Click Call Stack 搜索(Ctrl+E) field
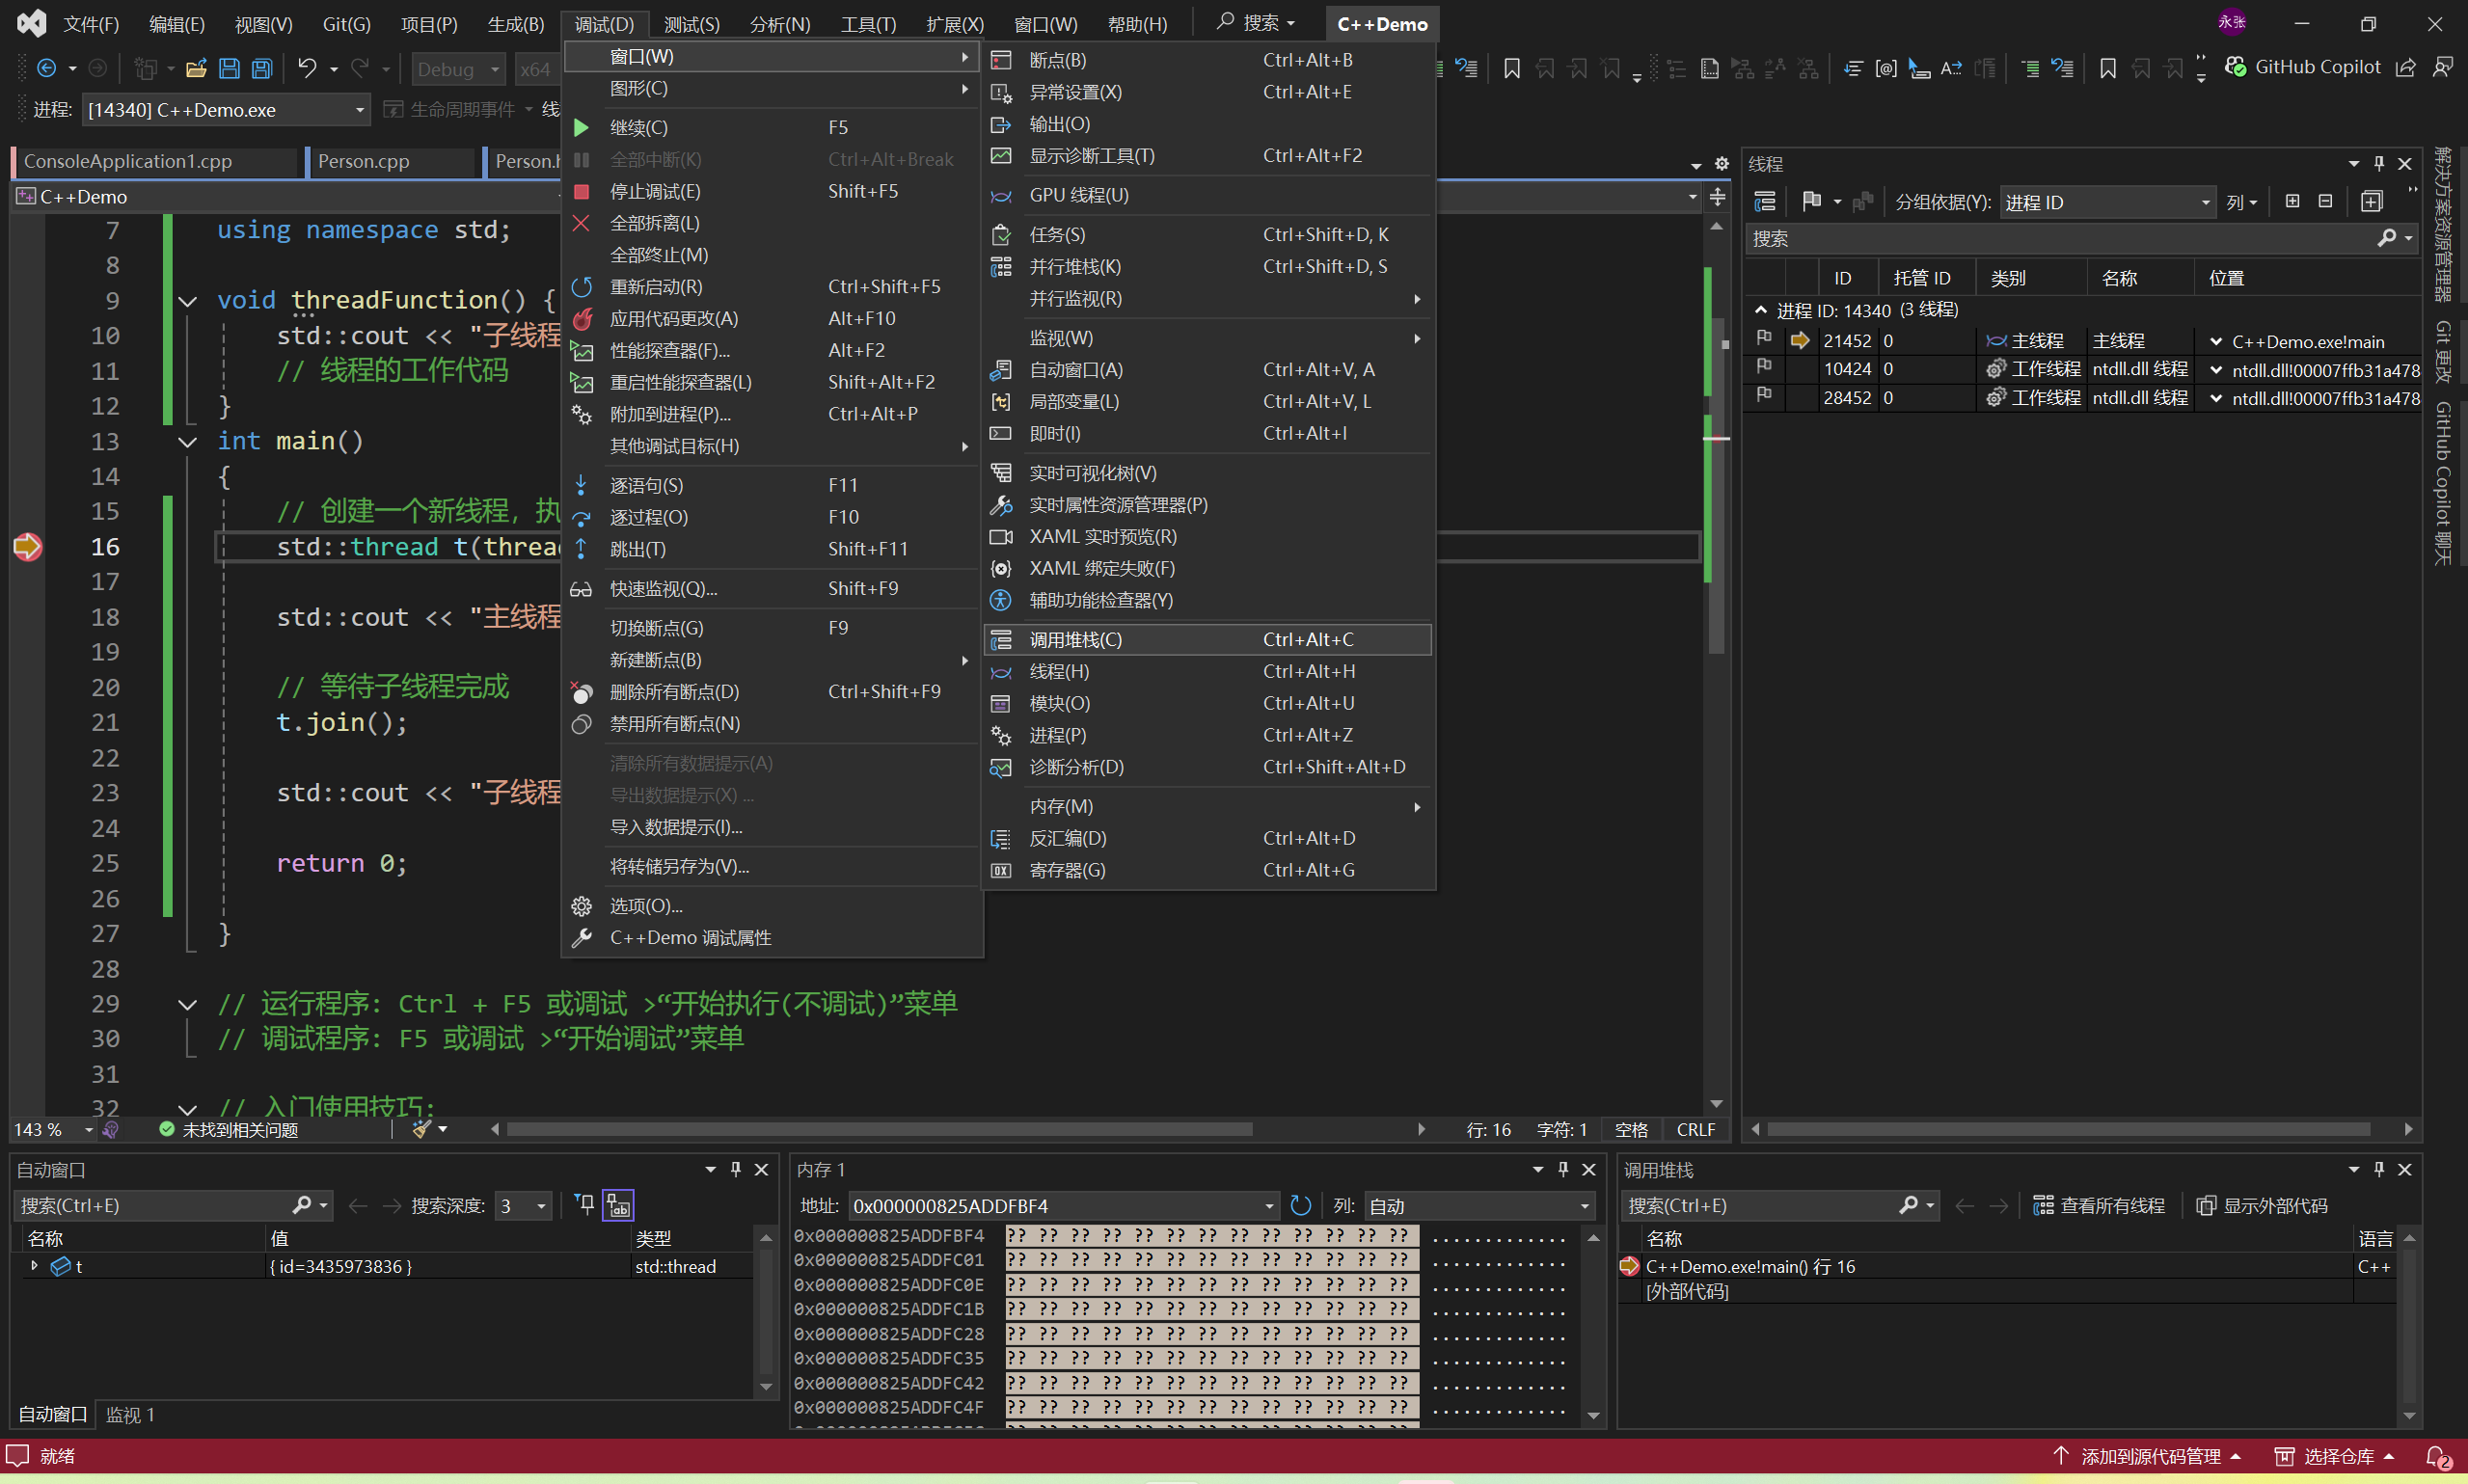 pos(1762,1206)
